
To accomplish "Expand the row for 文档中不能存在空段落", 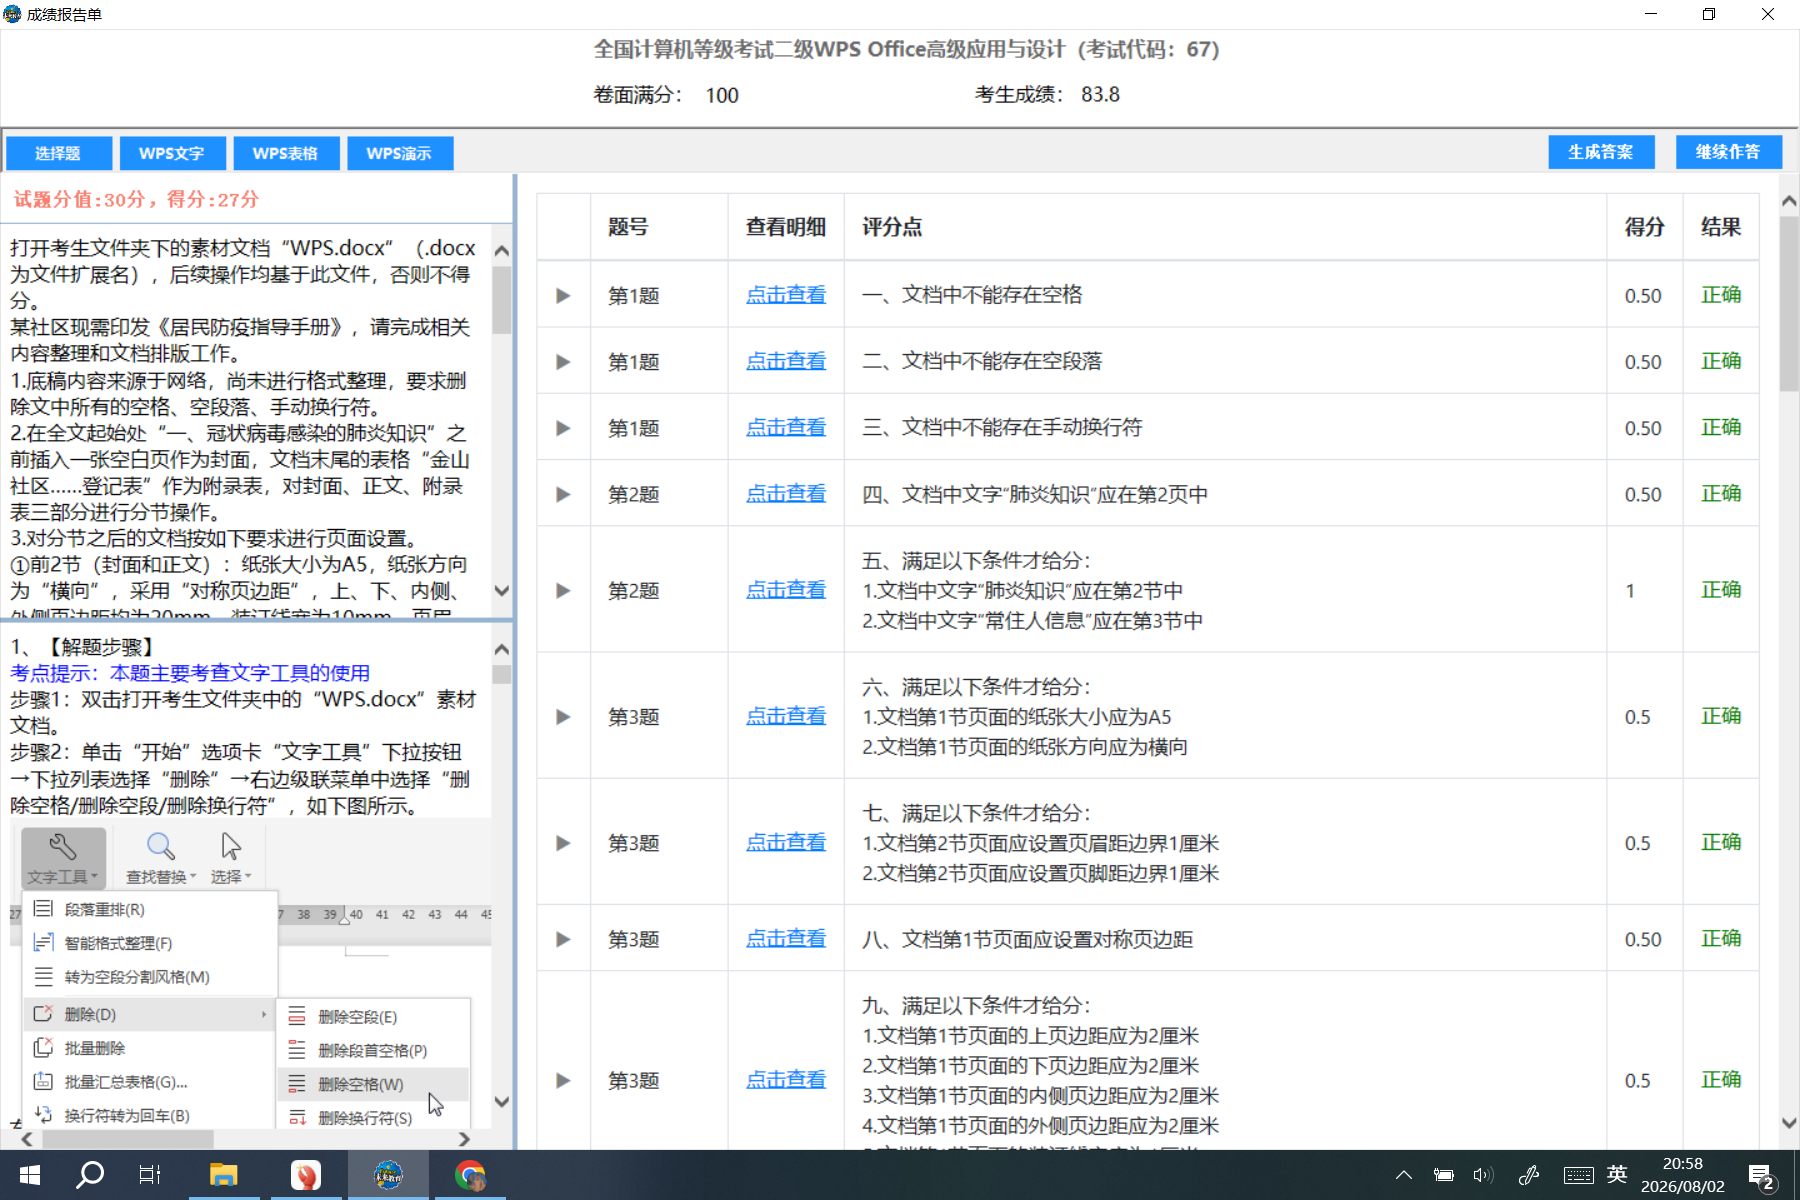I will click(563, 362).
